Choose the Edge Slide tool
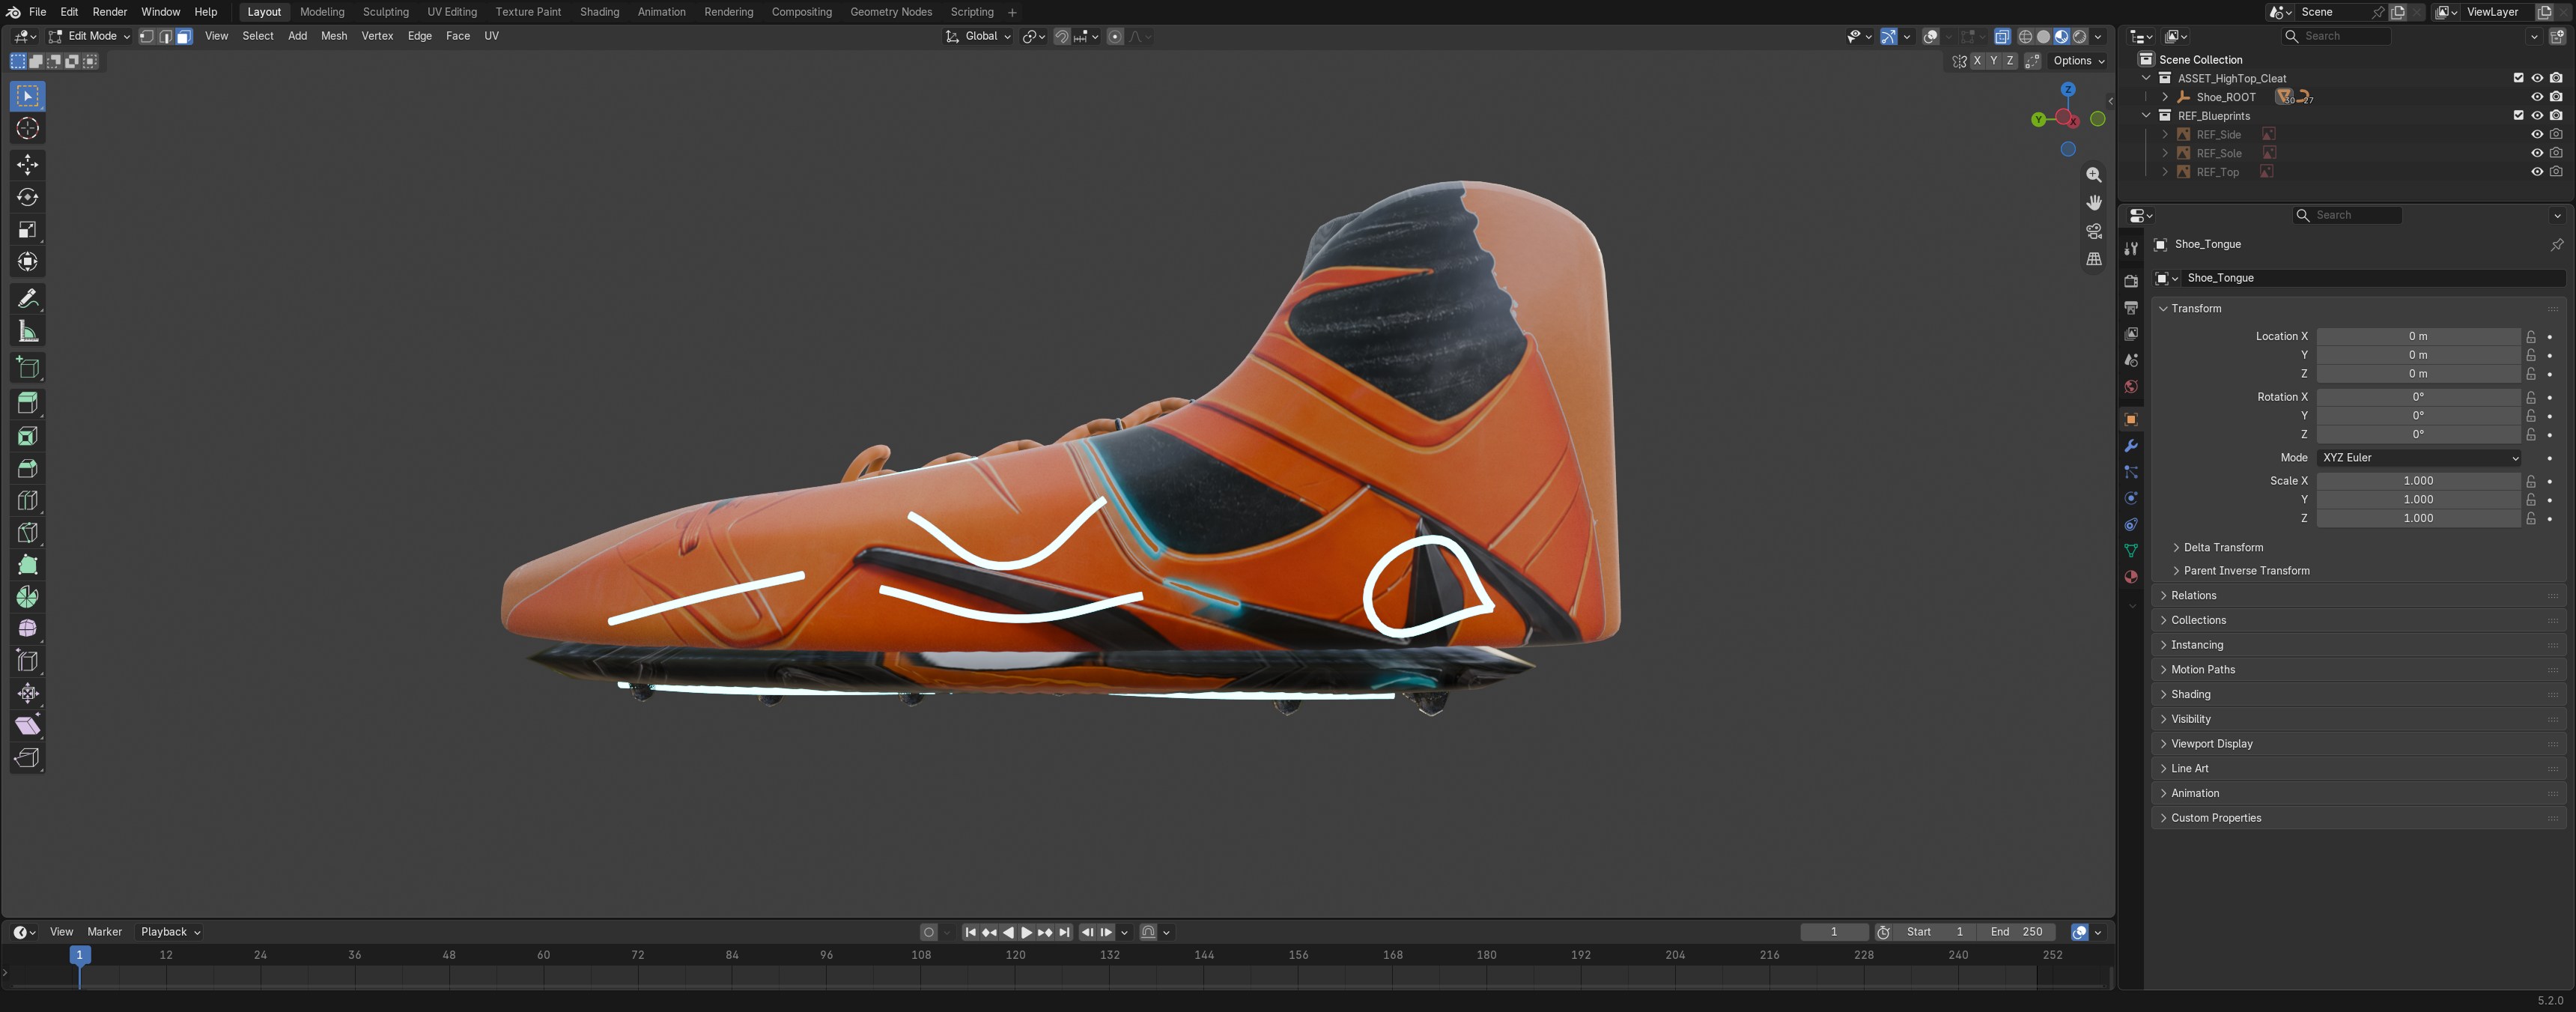2576x1012 pixels. [x=28, y=661]
